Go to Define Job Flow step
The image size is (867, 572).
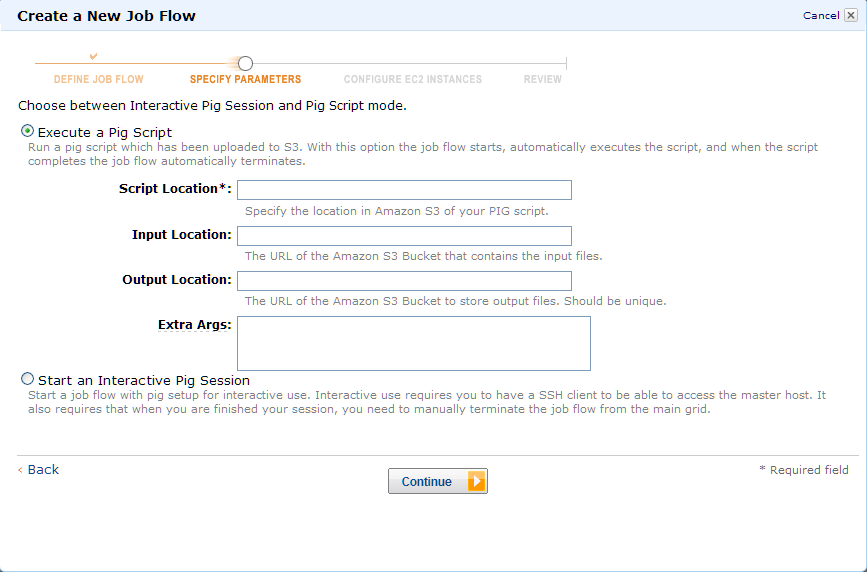pyautogui.click(x=98, y=79)
